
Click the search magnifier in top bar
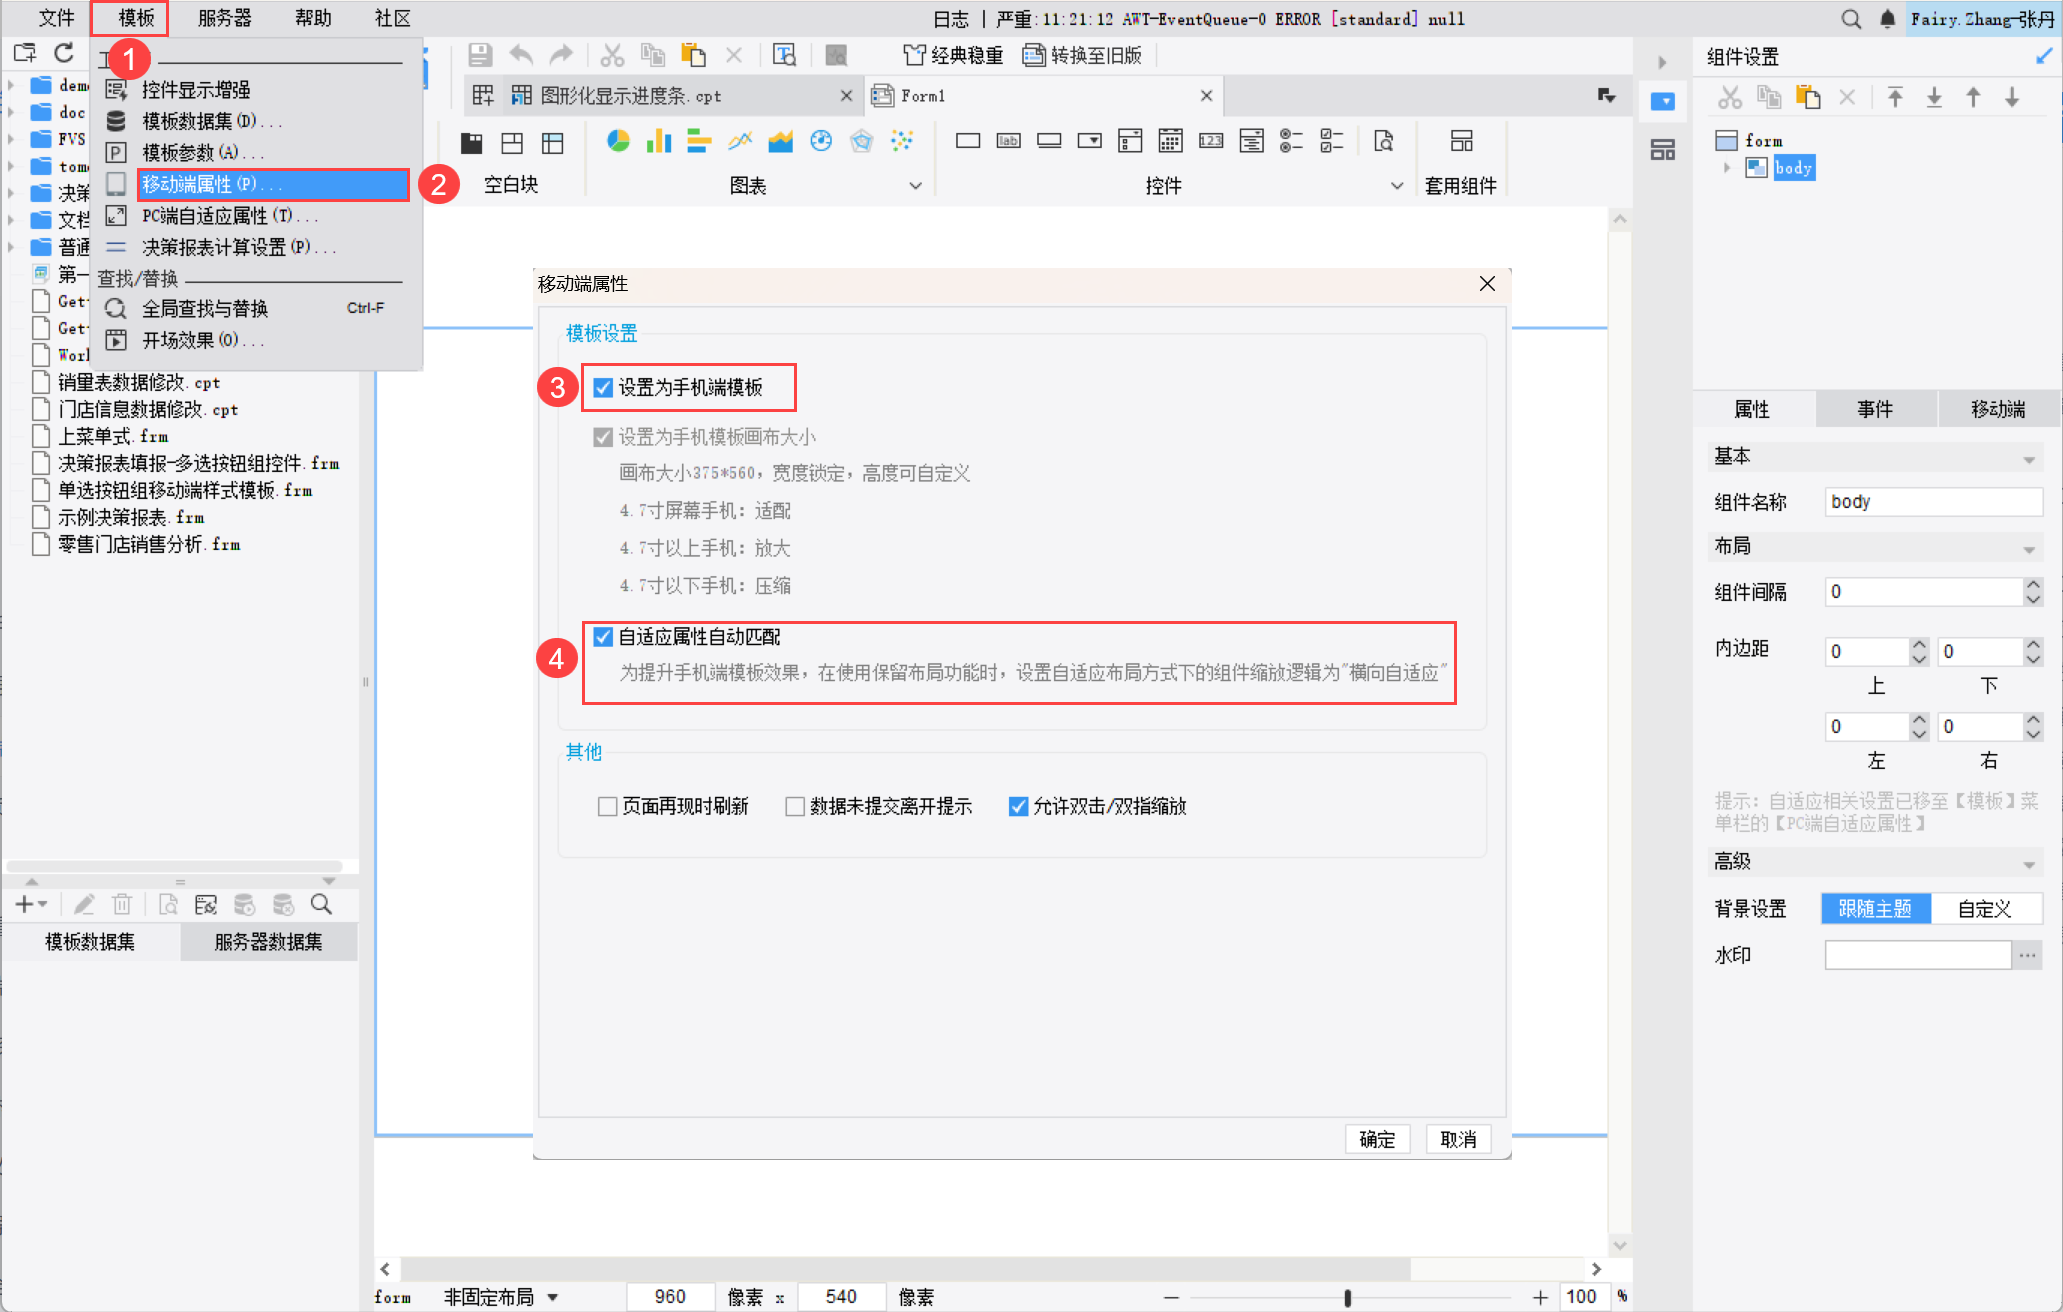point(1851,19)
